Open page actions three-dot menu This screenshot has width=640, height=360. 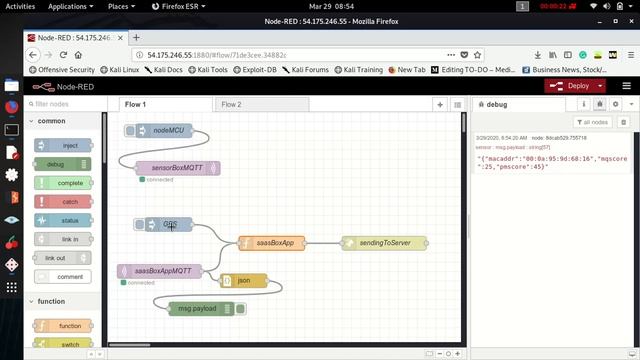pyautogui.click(x=451, y=55)
